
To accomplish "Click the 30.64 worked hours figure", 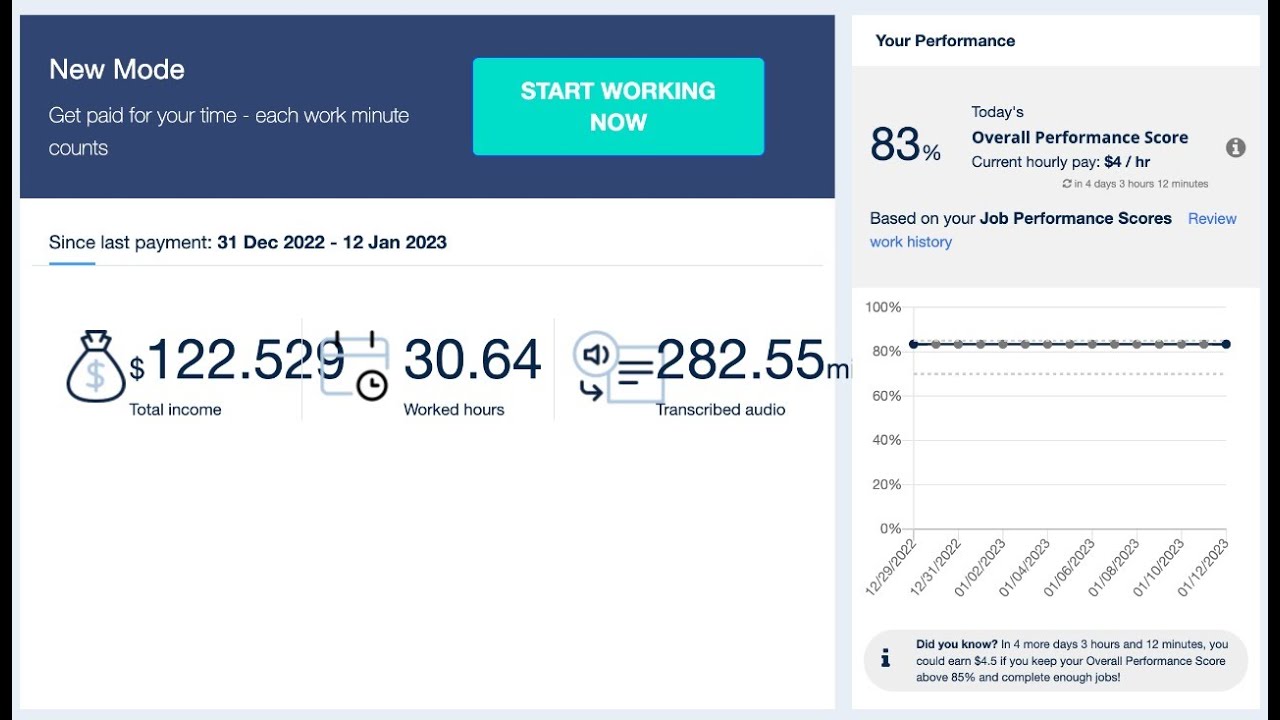I will (472, 360).
